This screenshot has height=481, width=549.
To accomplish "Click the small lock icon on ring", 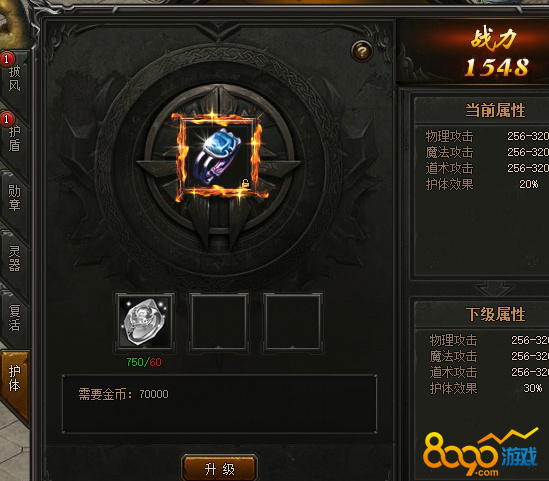I will [x=245, y=183].
